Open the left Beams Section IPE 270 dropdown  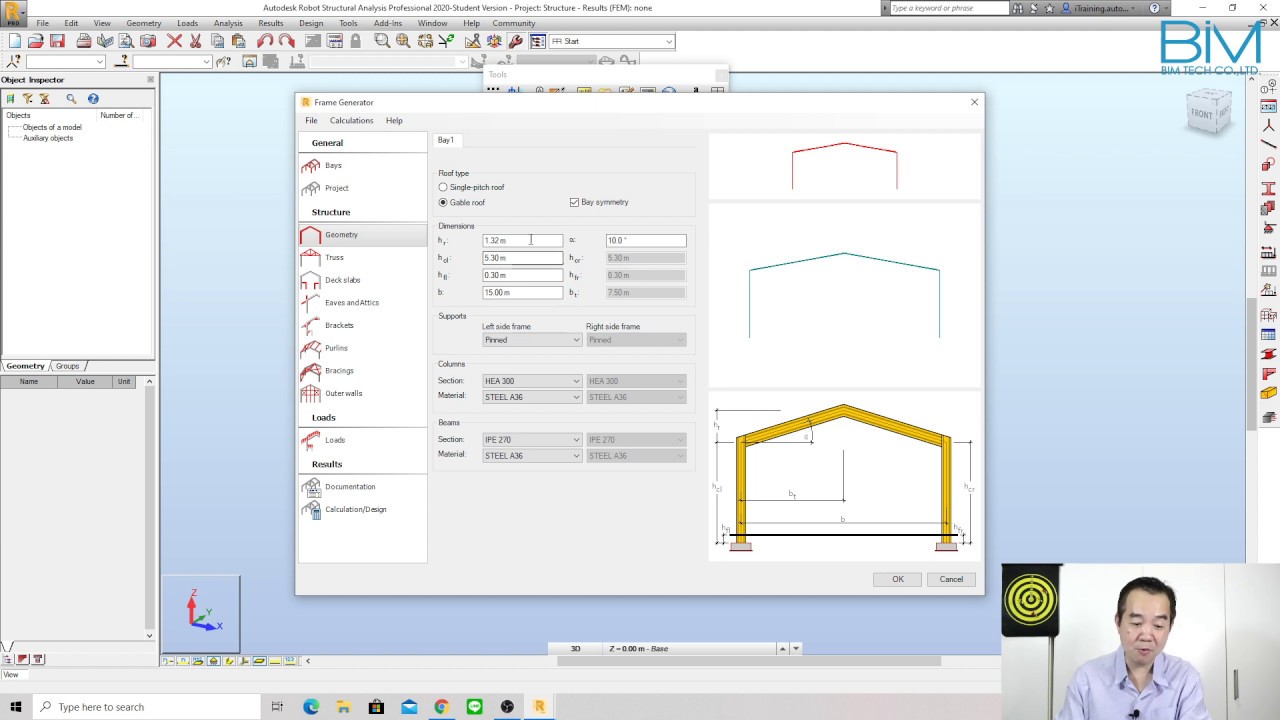tap(531, 440)
